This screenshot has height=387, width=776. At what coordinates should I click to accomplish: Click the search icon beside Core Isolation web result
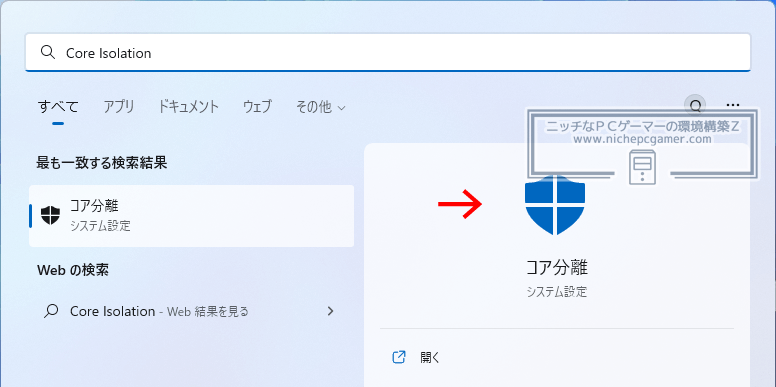(x=51, y=311)
